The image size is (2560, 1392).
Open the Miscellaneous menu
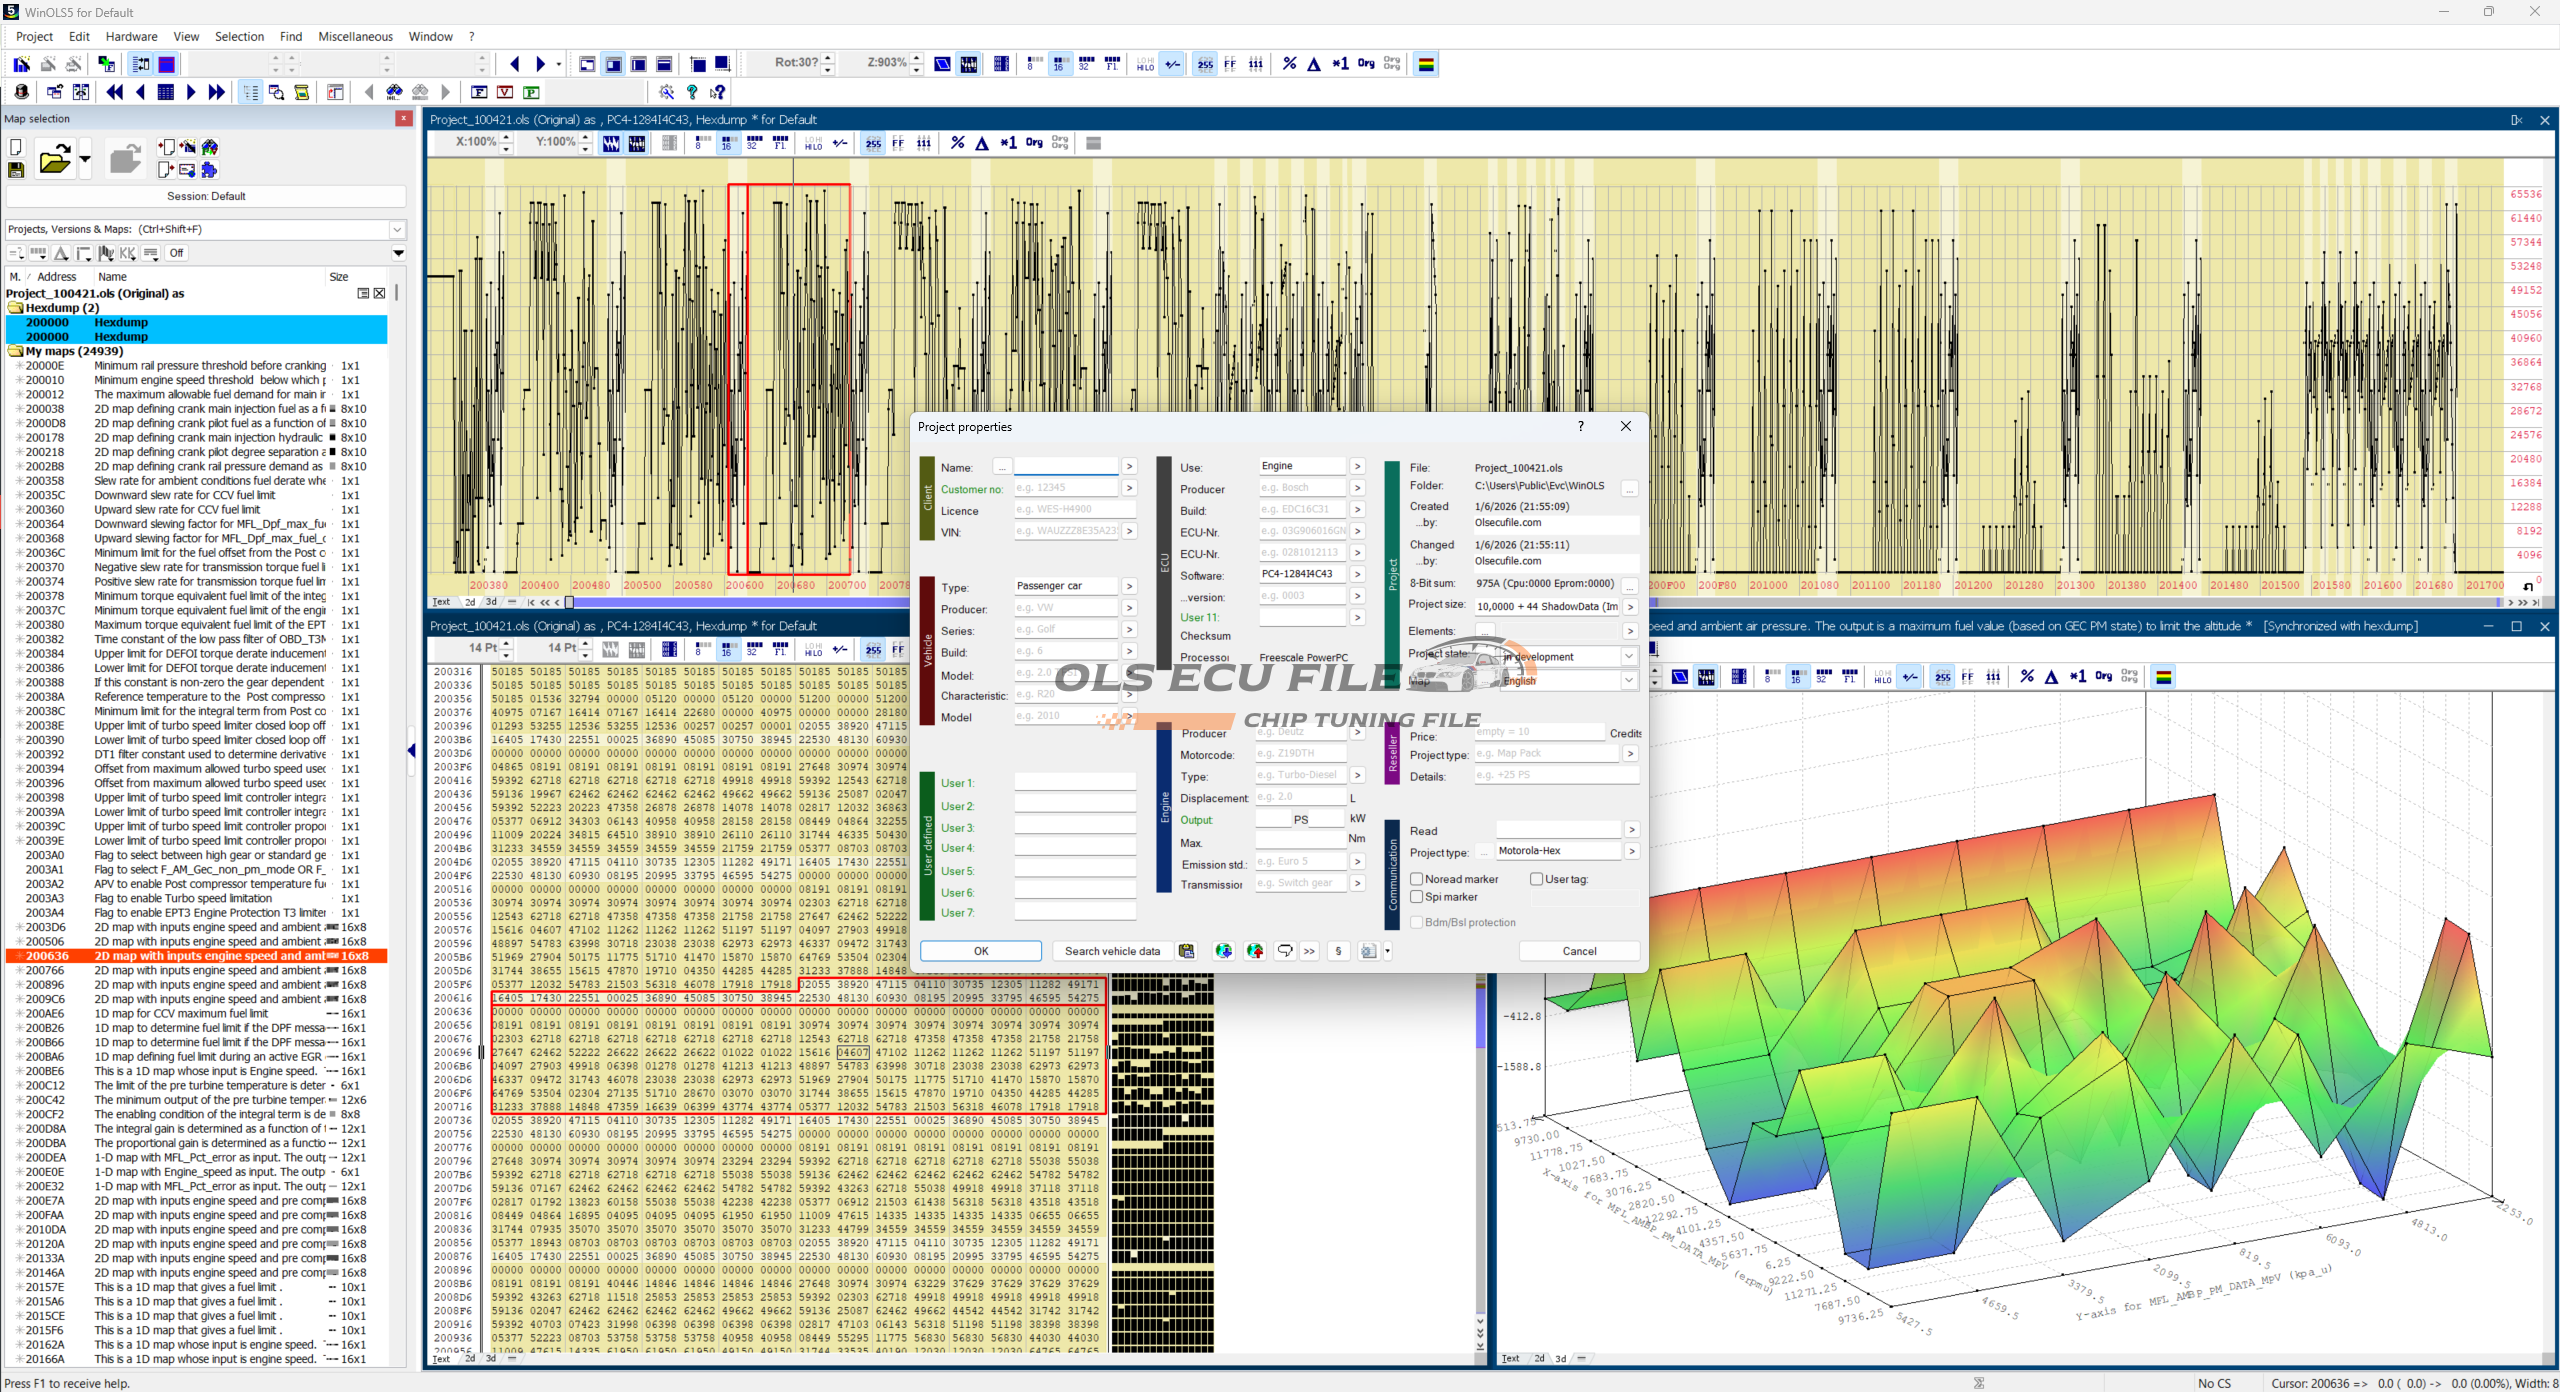tap(355, 37)
